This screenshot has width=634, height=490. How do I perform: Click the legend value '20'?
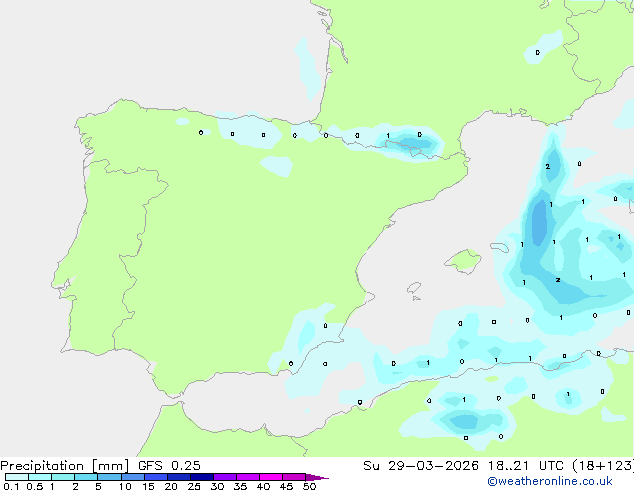(171, 486)
